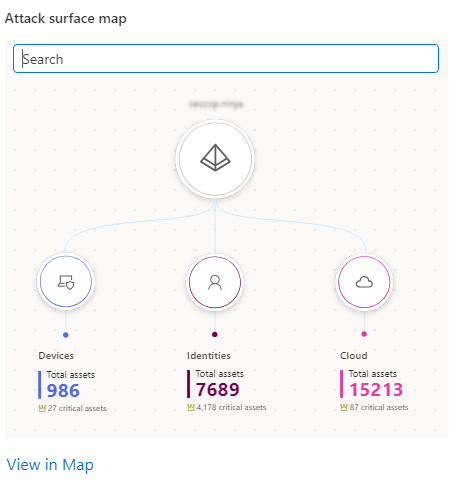Click the pink dot under the Cloud node

(x=364, y=334)
